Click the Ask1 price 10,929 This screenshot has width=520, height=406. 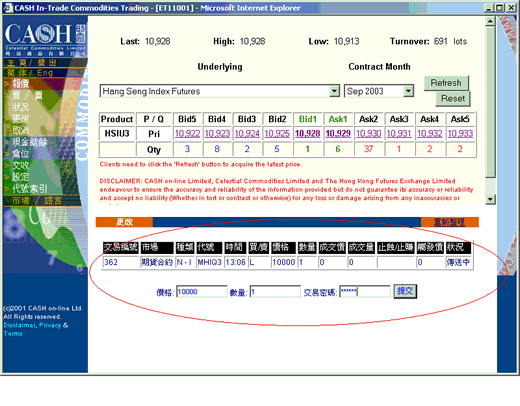(338, 134)
